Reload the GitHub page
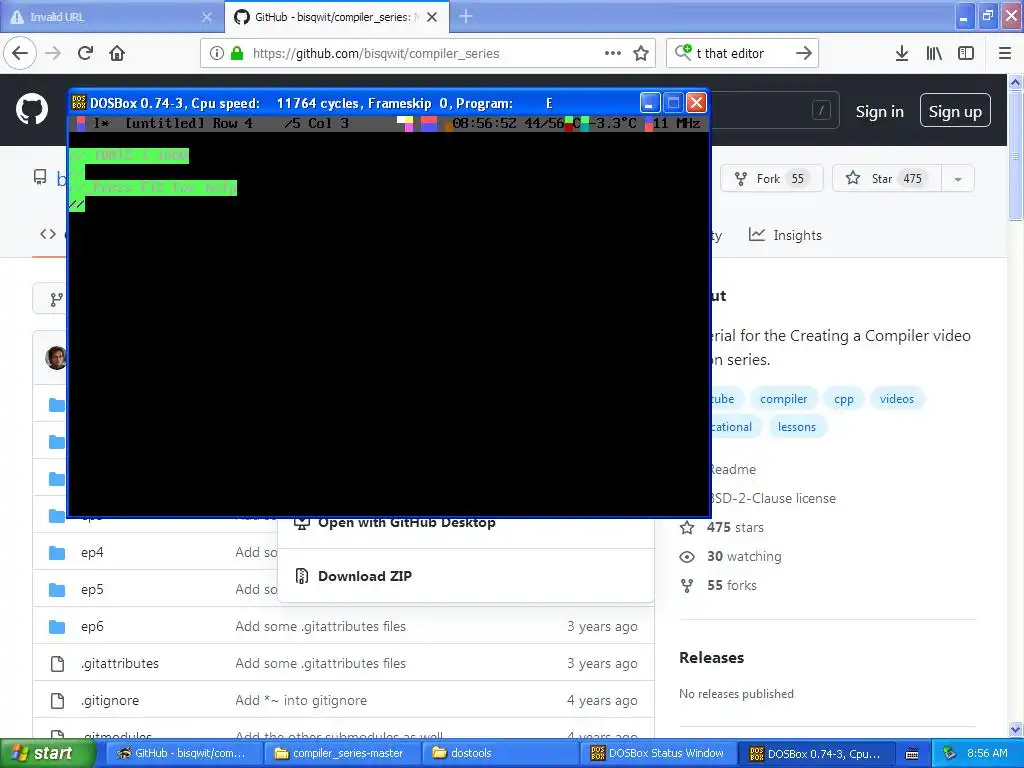This screenshot has height=768, width=1024. (85, 53)
